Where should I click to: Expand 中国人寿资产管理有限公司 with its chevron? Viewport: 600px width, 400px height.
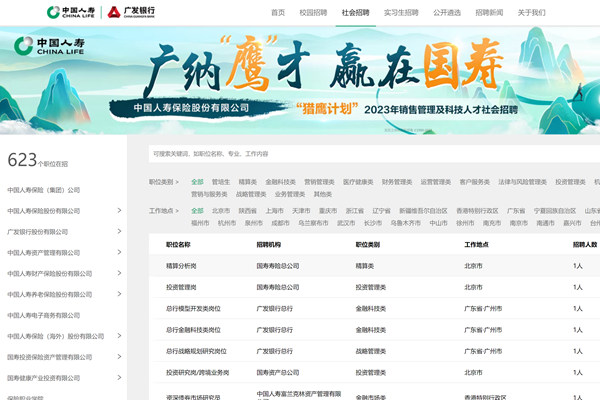(x=119, y=252)
